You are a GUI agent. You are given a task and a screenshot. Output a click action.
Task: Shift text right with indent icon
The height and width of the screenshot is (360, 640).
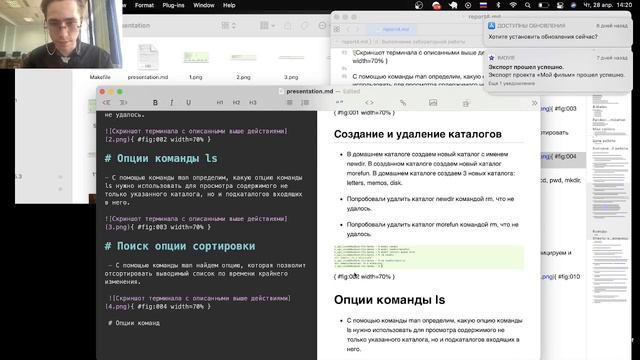(123, 103)
